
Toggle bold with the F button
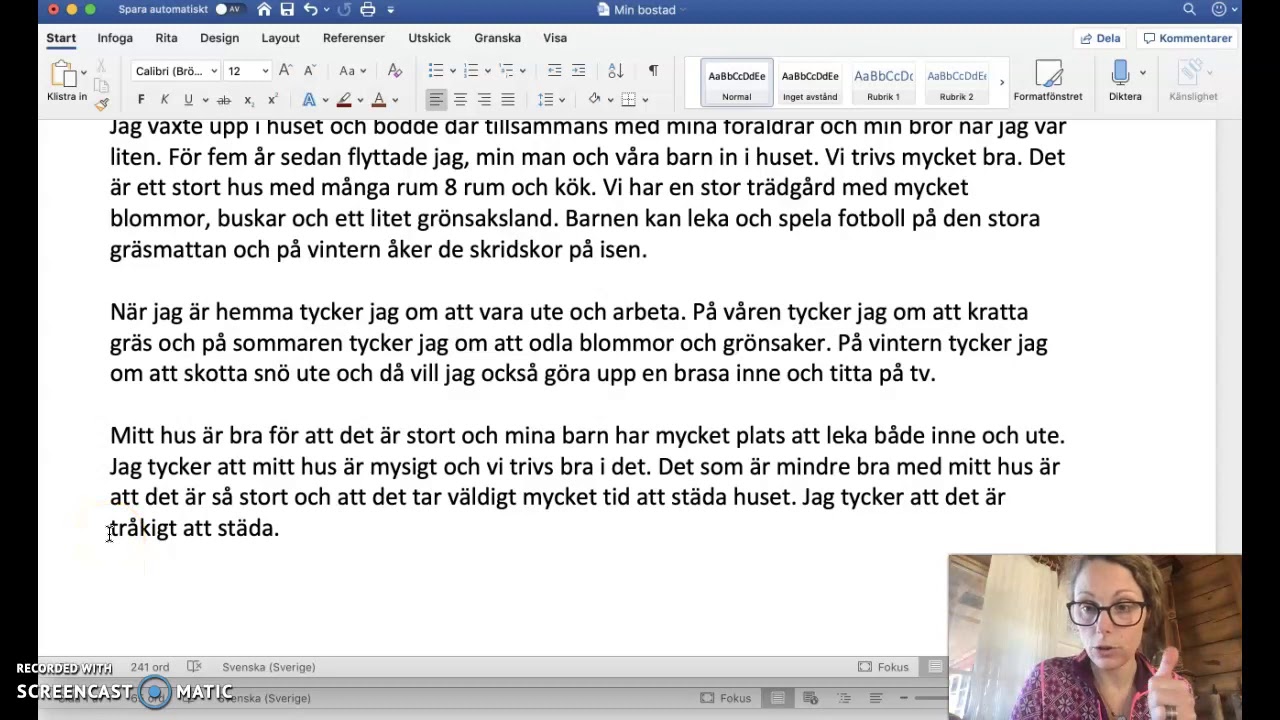point(141,100)
